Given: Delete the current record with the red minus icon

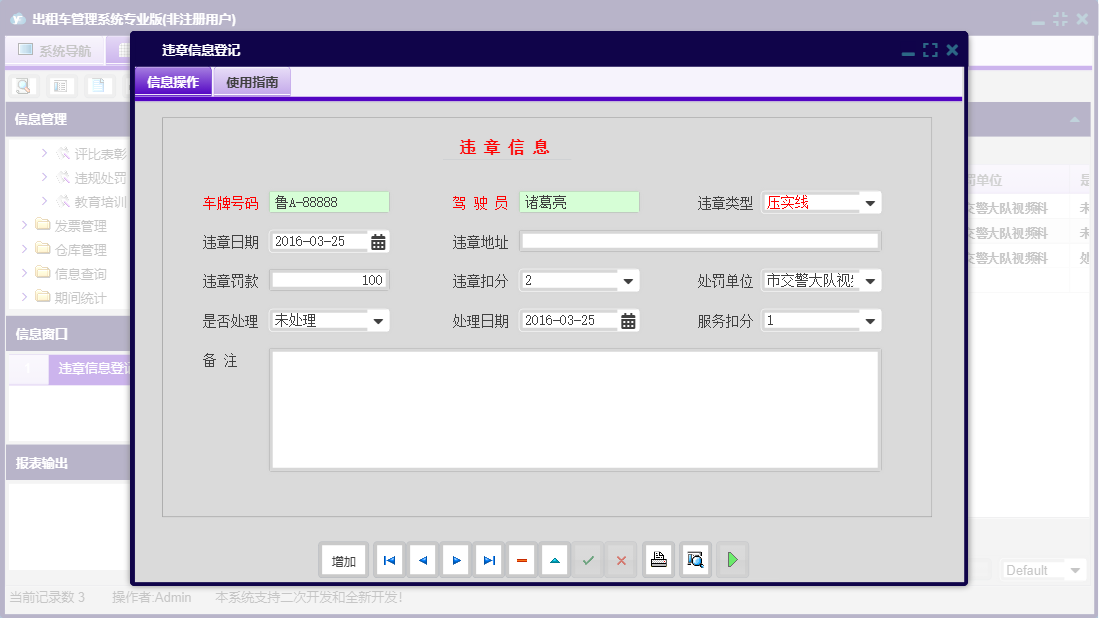Looking at the screenshot, I should click(x=521, y=560).
